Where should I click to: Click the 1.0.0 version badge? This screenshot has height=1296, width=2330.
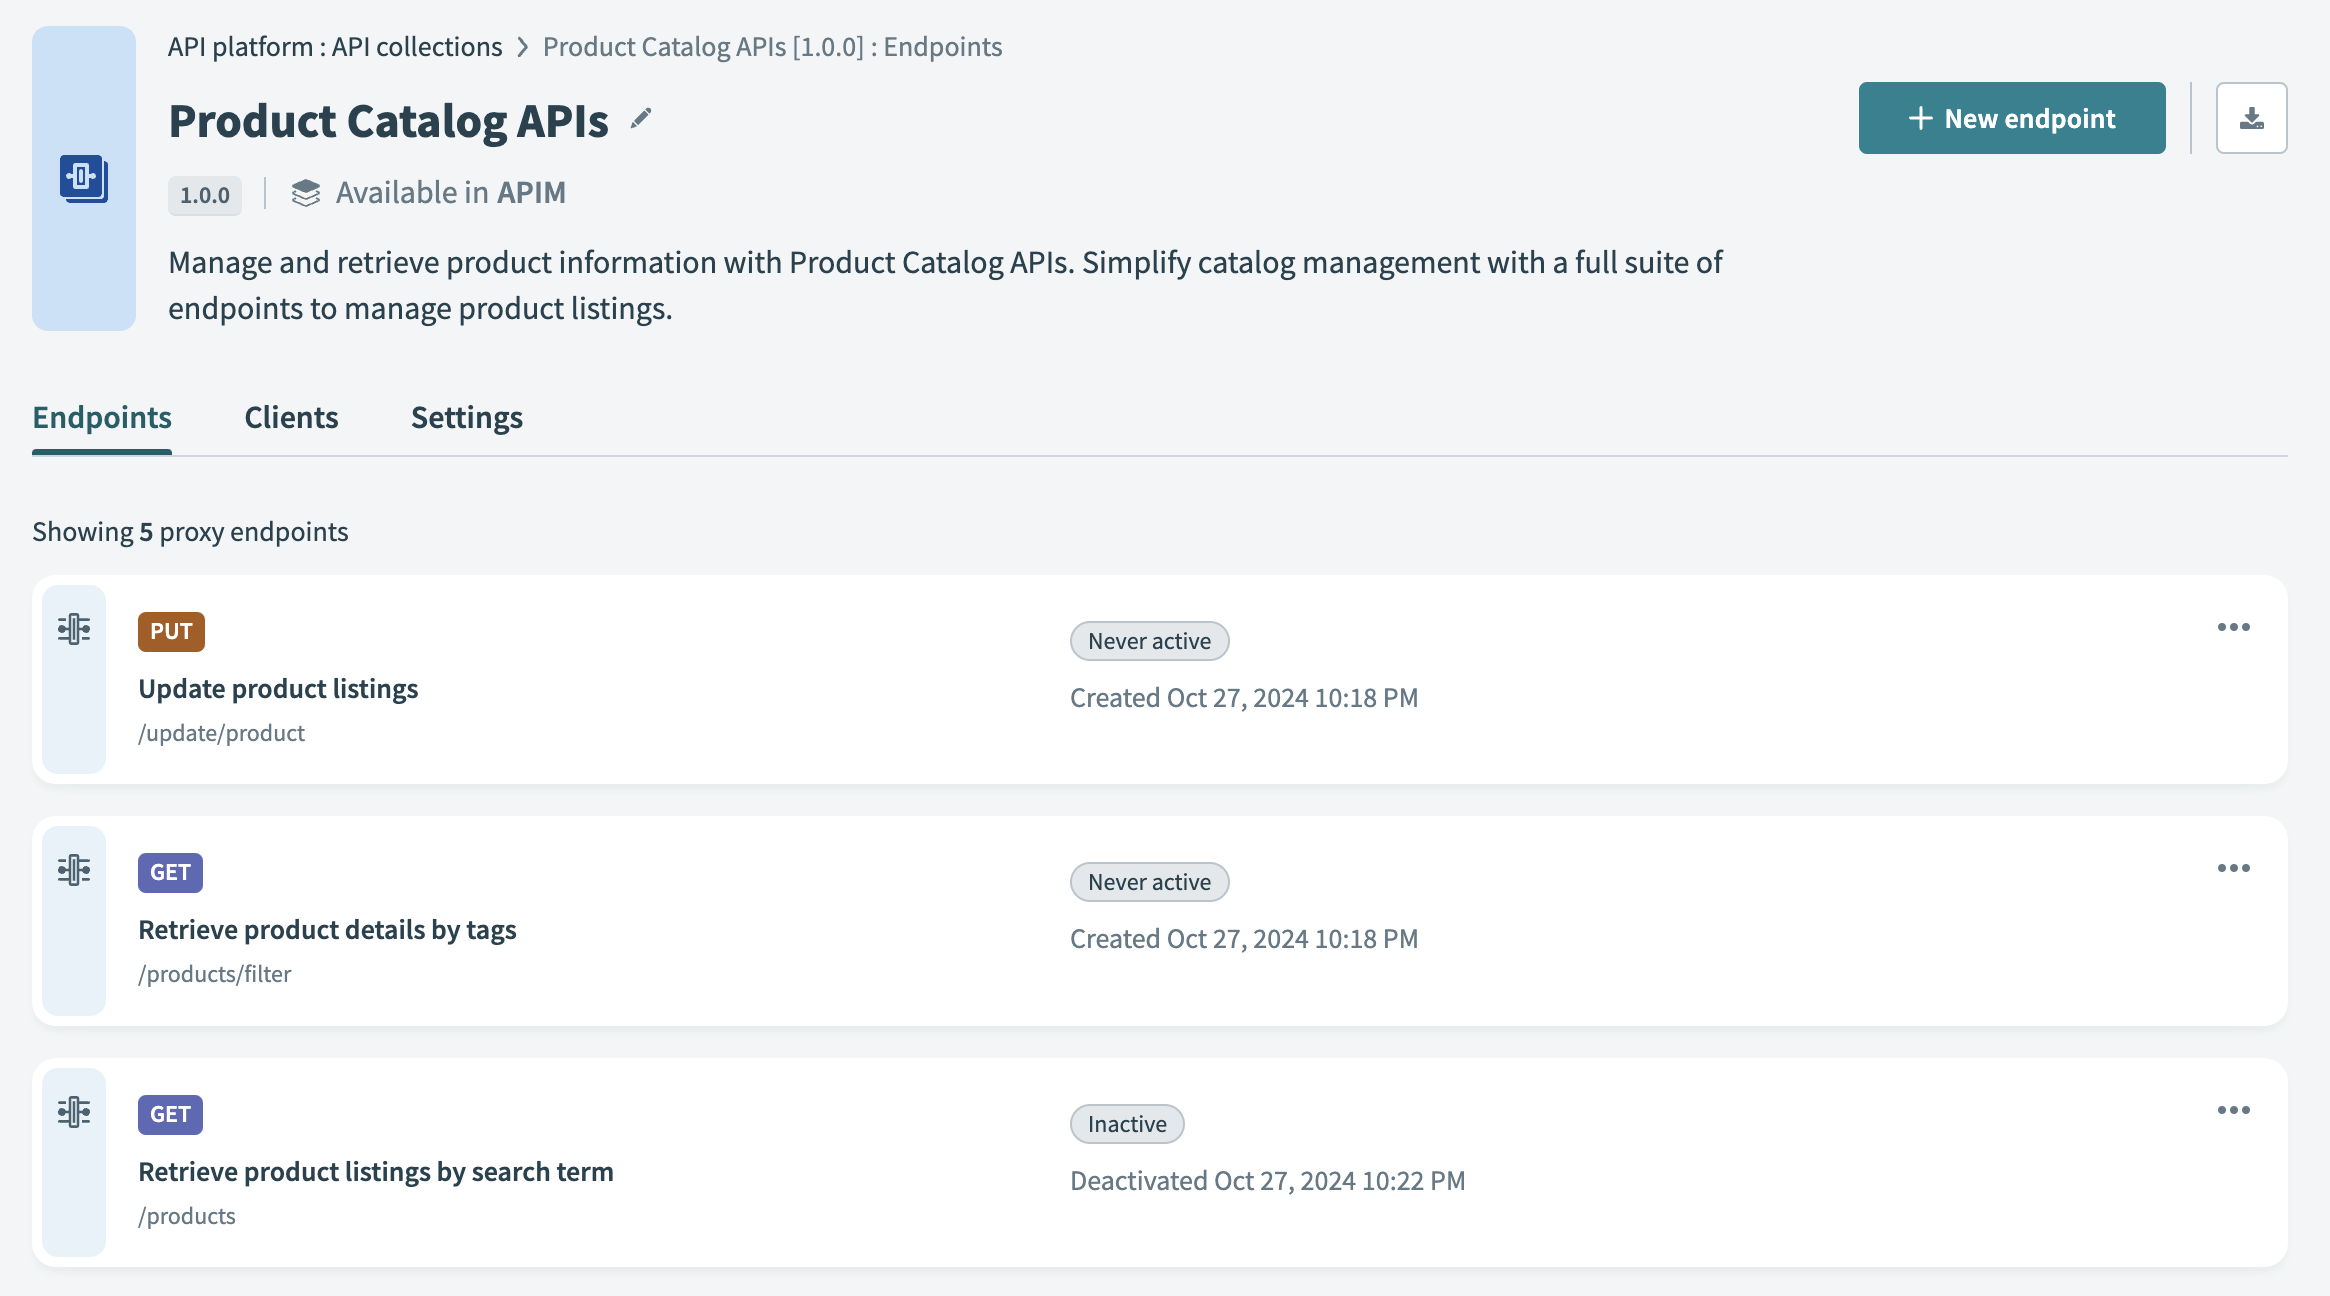tap(204, 195)
